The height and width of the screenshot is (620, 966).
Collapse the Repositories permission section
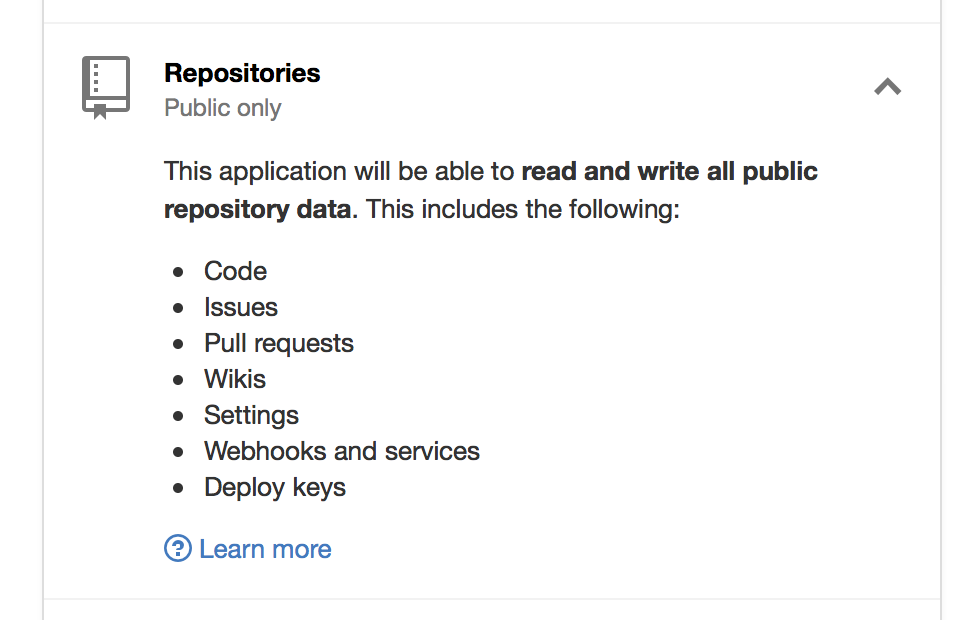coord(887,87)
